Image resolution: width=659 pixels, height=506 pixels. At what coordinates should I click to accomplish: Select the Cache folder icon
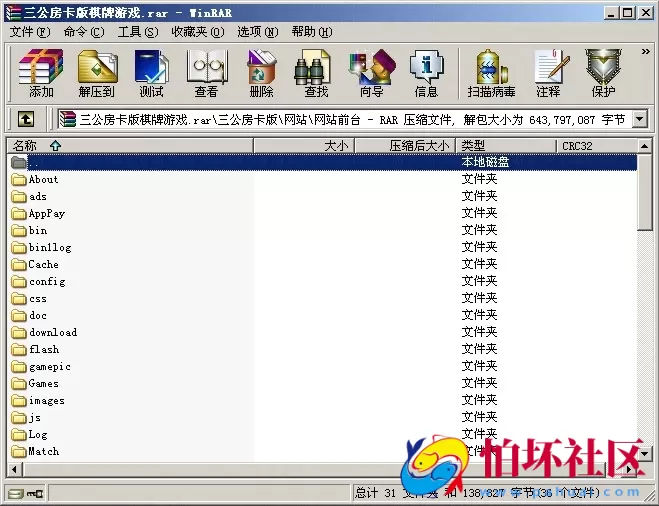click(19, 265)
